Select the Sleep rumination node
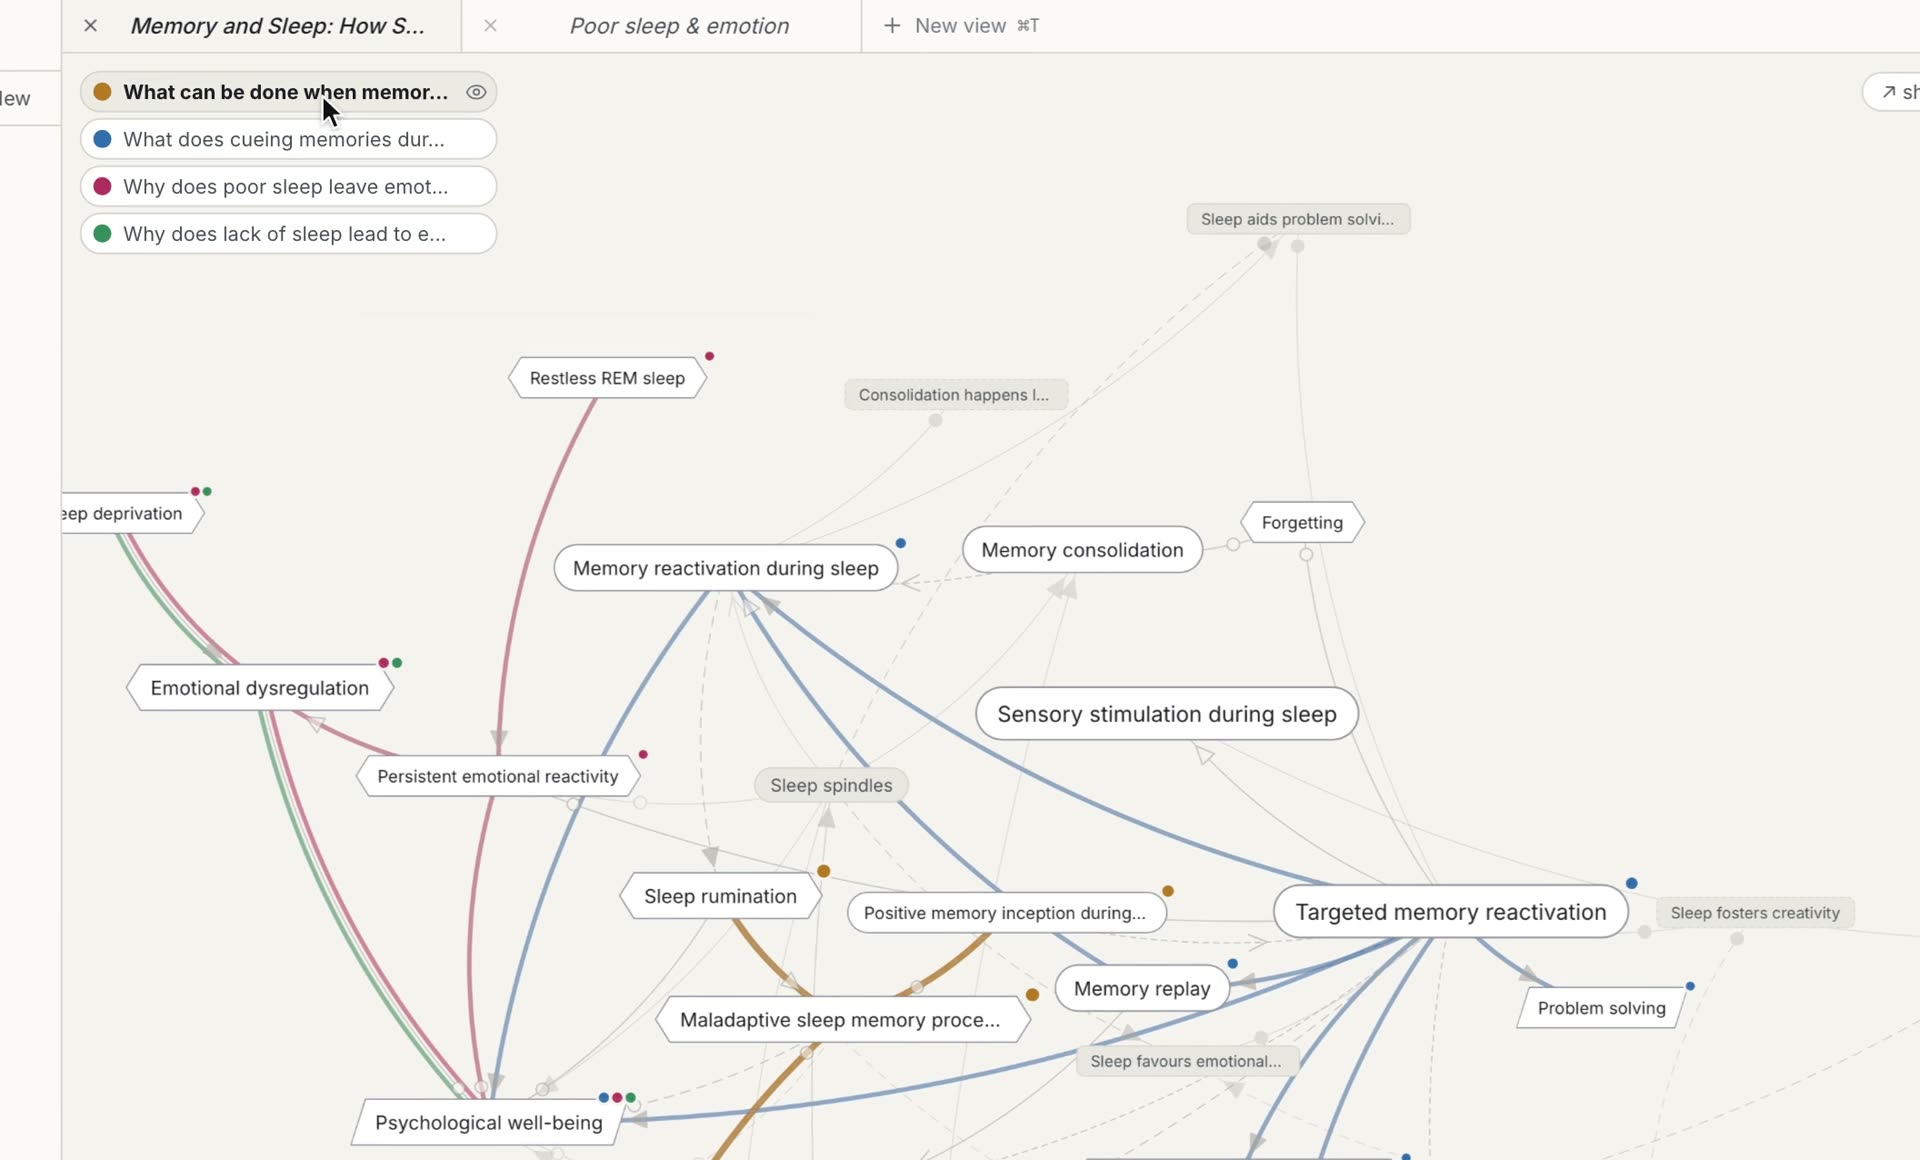The height and width of the screenshot is (1160, 1920). tap(720, 896)
